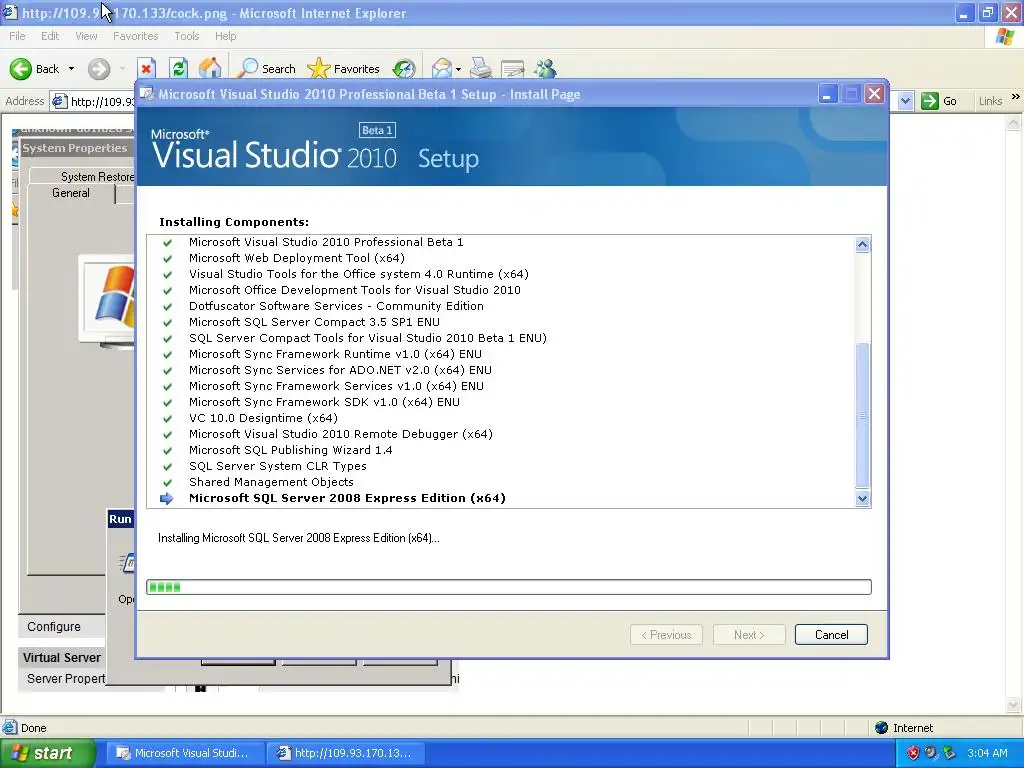Click the red security shield tray icon
This screenshot has height=768, width=1024.
coord(913,754)
